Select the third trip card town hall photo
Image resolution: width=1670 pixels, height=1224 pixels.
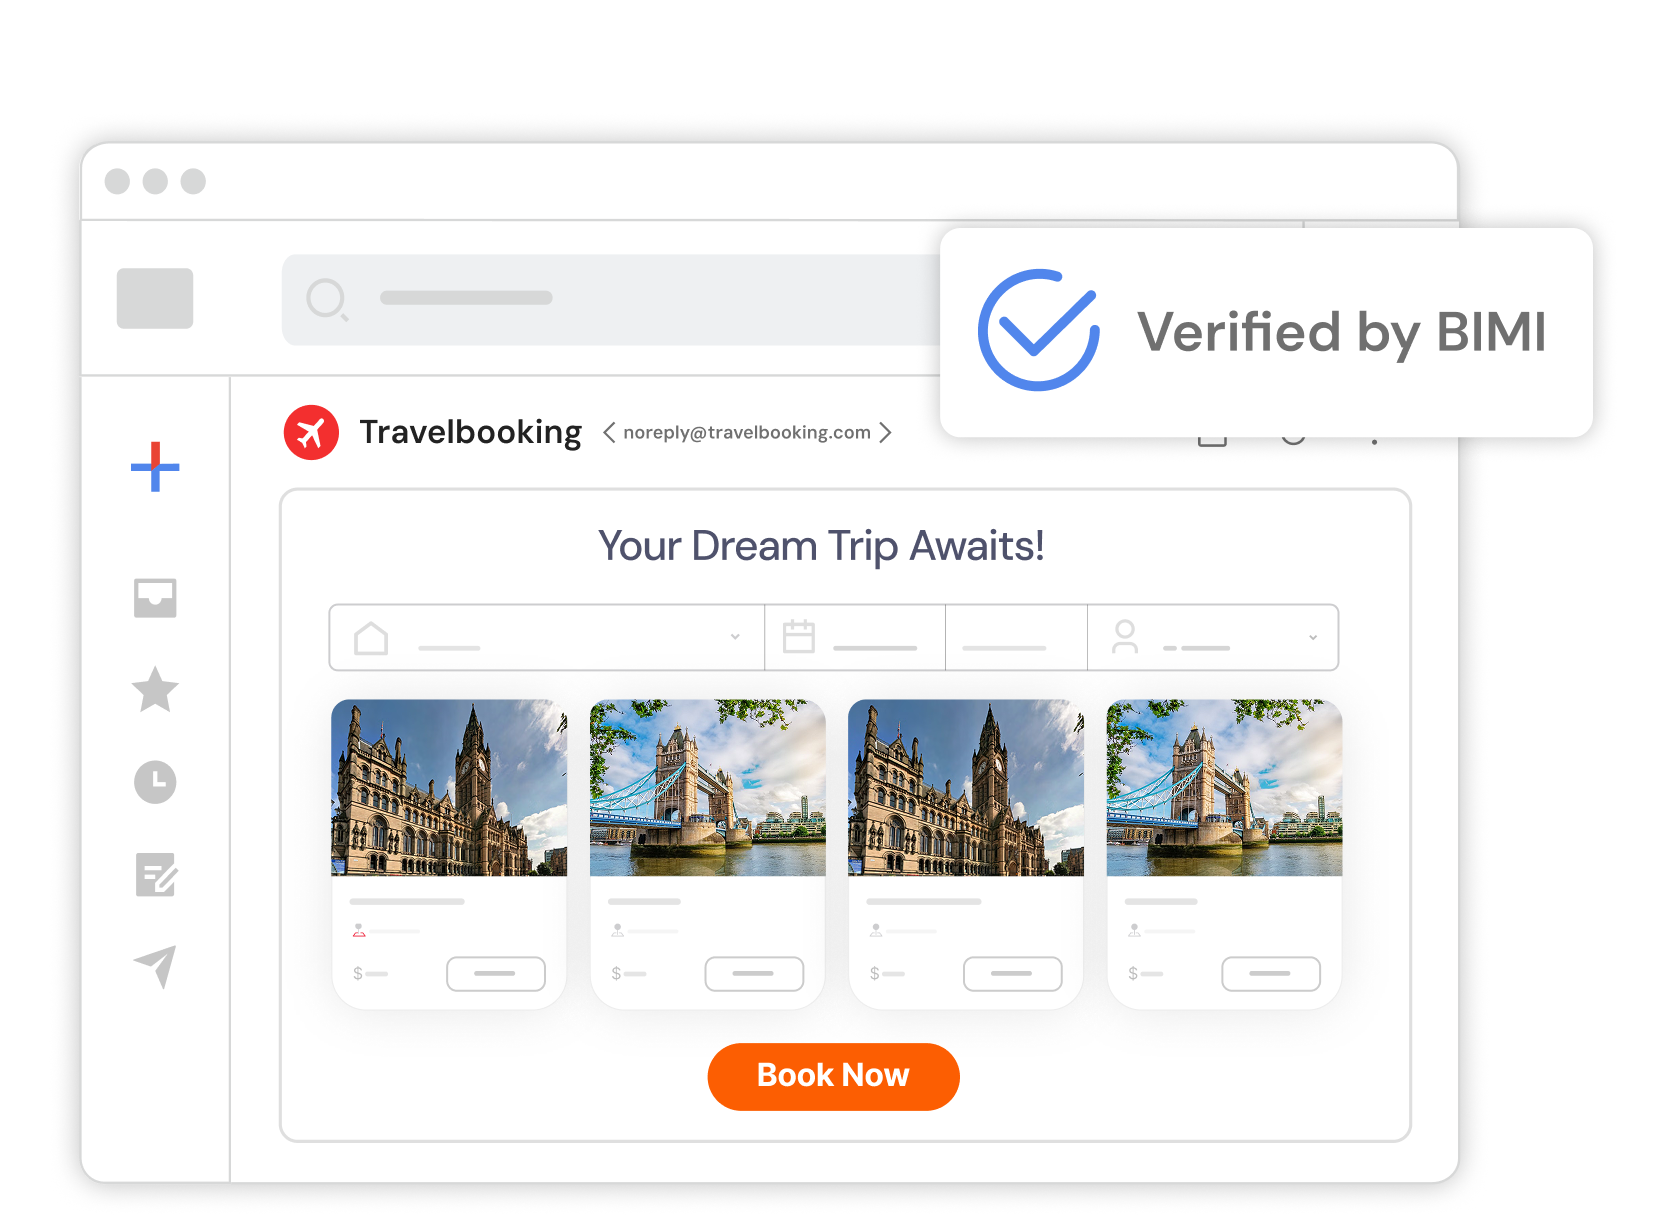coord(966,788)
